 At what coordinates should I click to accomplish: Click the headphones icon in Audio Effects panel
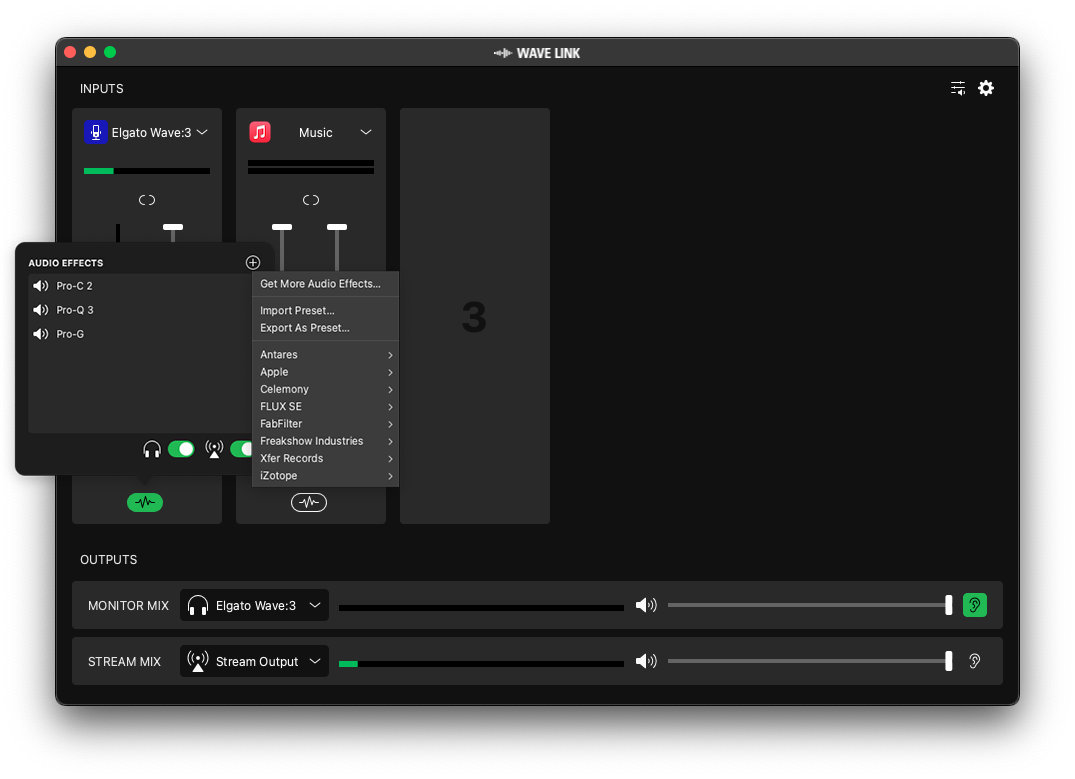click(x=152, y=449)
